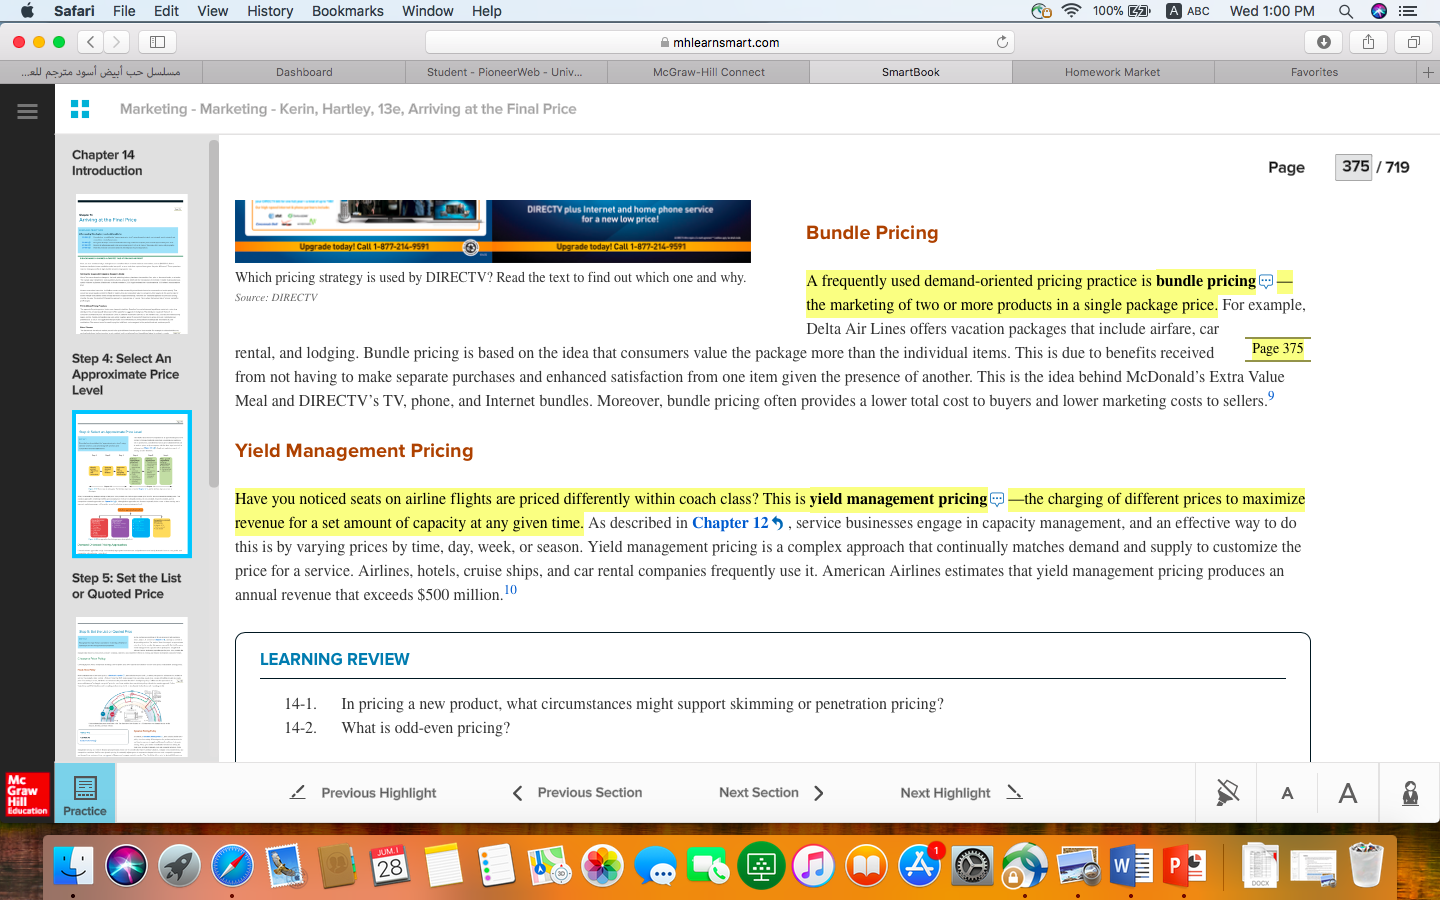Toggle the Safari sidebar button
The image size is (1440, 900).
[157, 42]
